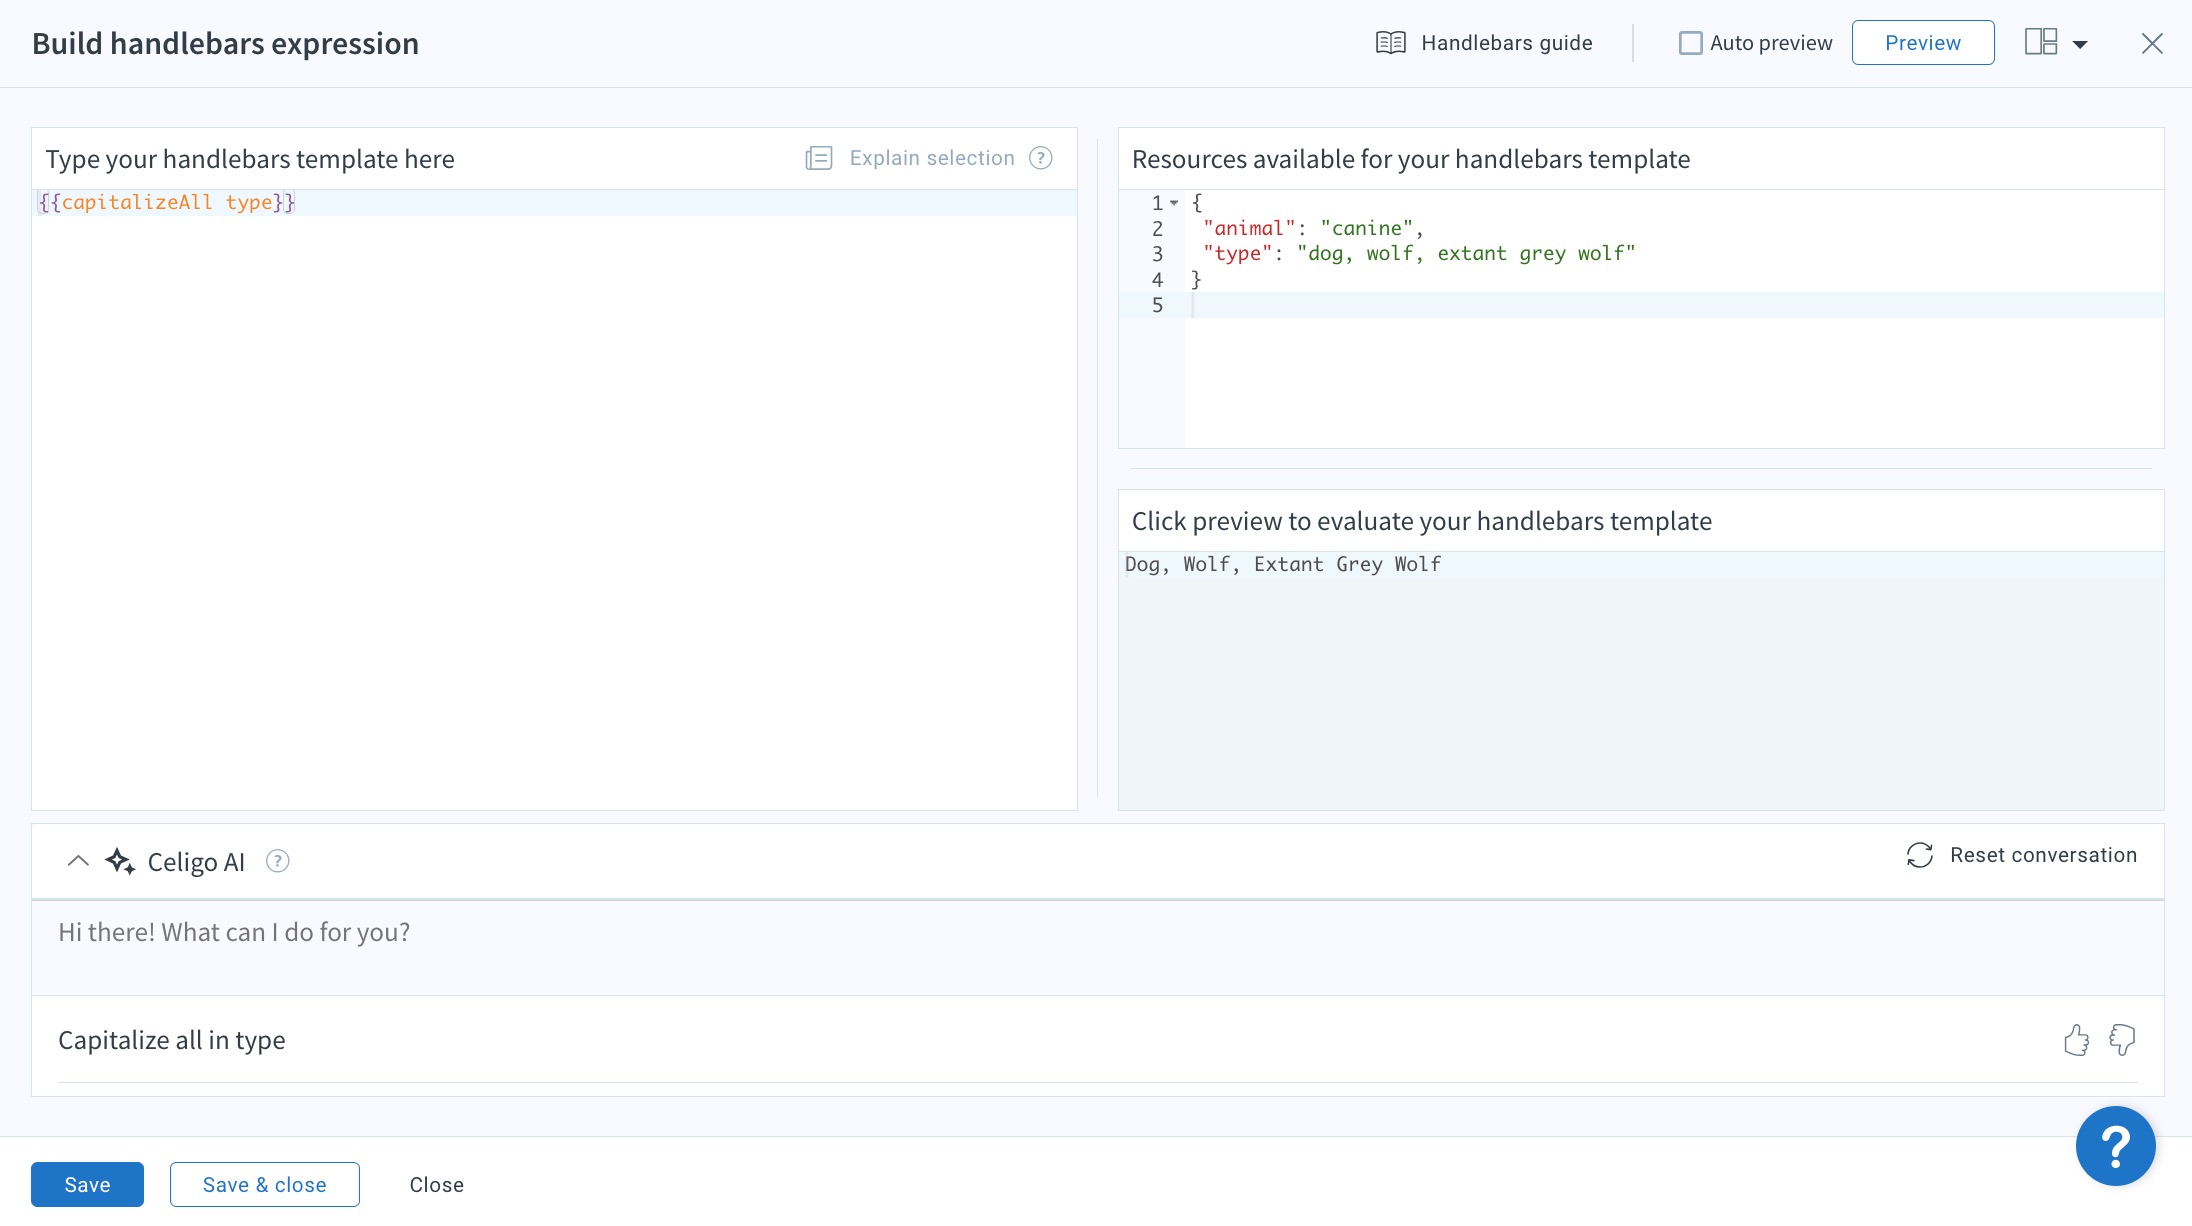2192x1226 pixels.
Task: Give thumbs up to the AI response
Action: tap(2076, 1040)
